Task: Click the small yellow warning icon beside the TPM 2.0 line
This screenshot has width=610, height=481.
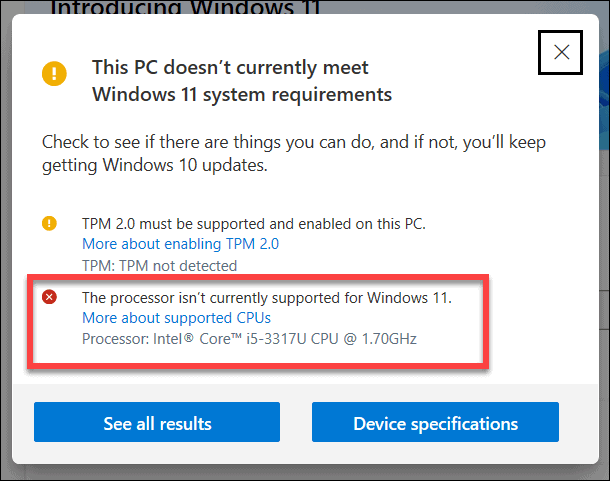Action: pos(49,223)
